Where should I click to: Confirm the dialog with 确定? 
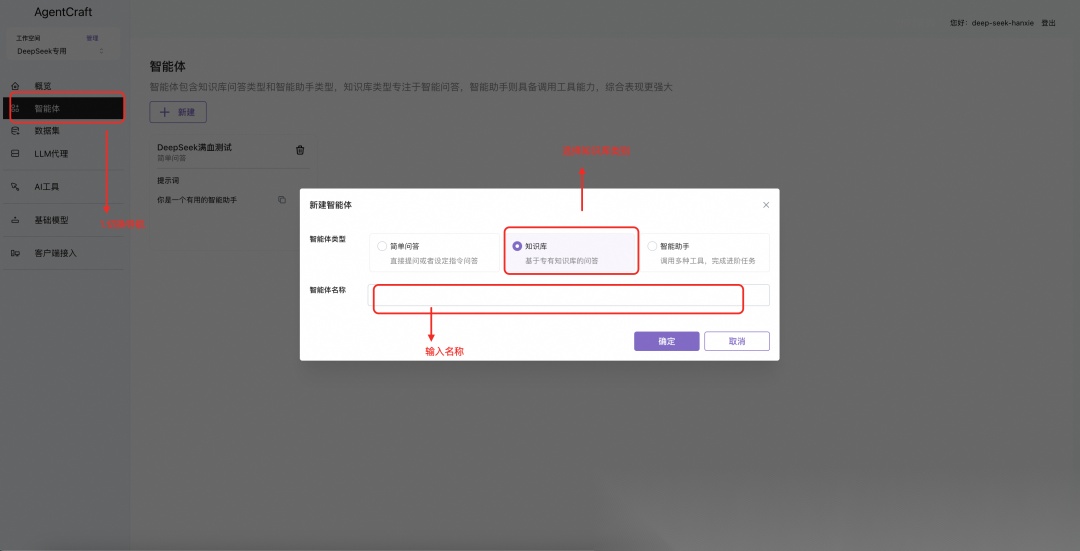[x=667, y=341]
